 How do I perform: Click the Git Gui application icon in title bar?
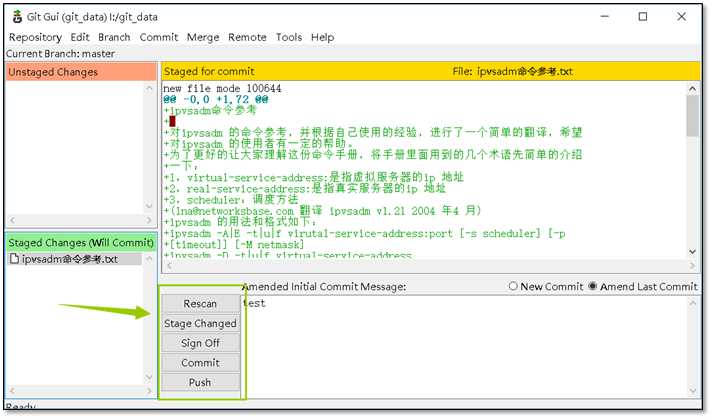click(x=17, y=17)
